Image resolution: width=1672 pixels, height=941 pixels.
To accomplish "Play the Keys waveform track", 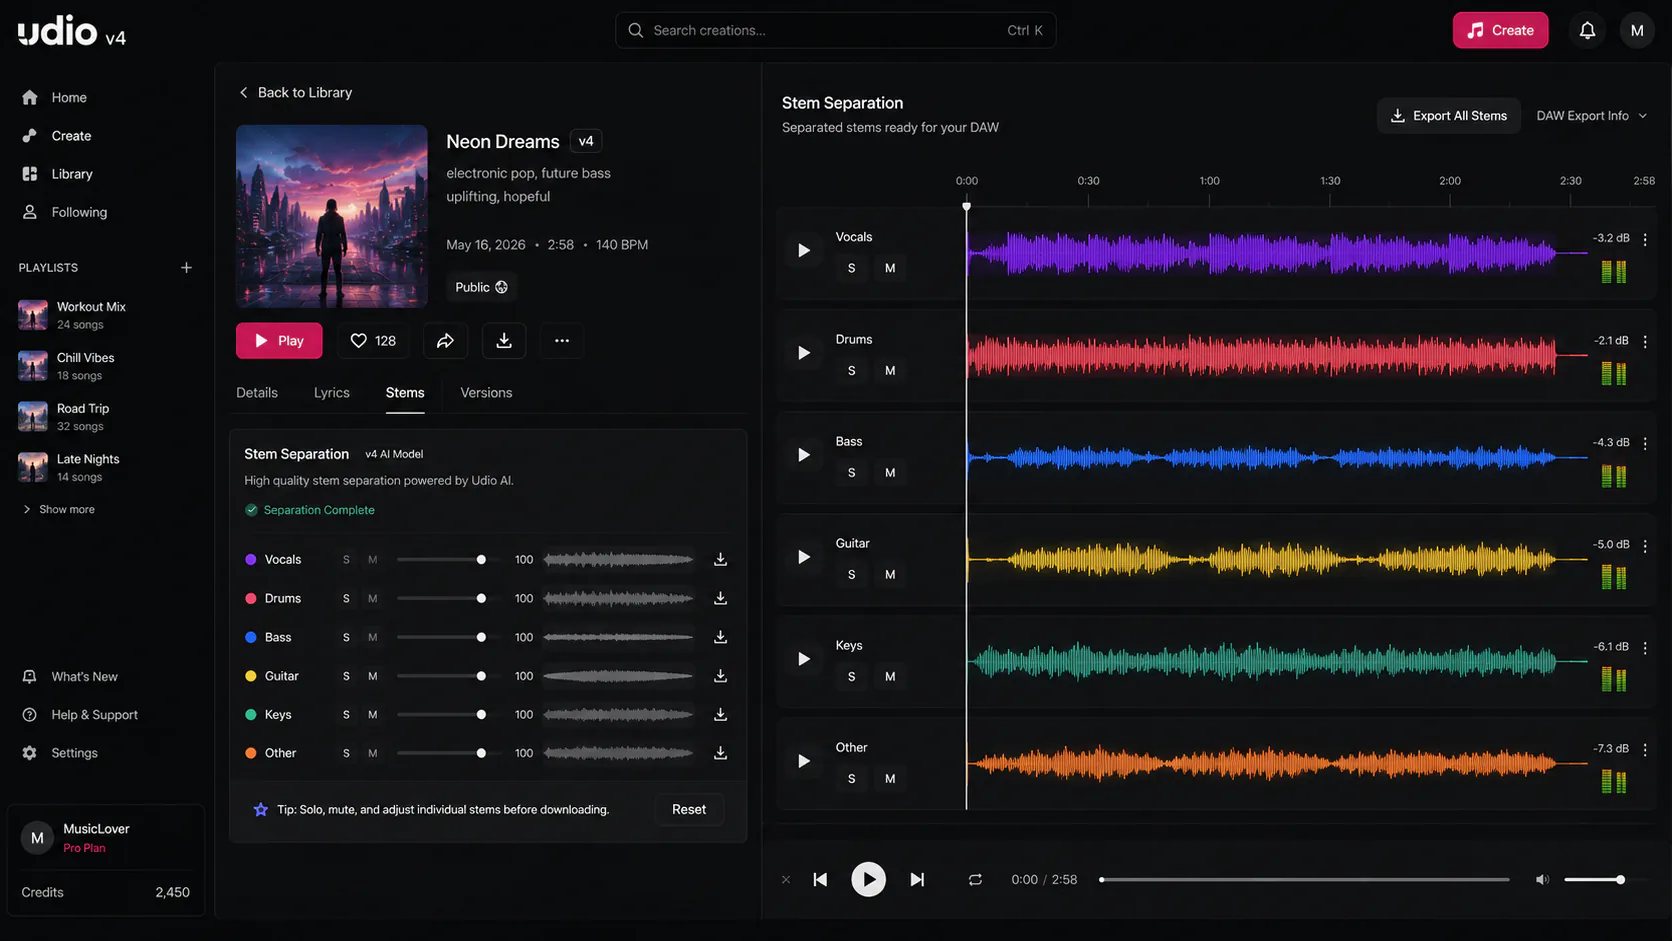I will [803, 659].
